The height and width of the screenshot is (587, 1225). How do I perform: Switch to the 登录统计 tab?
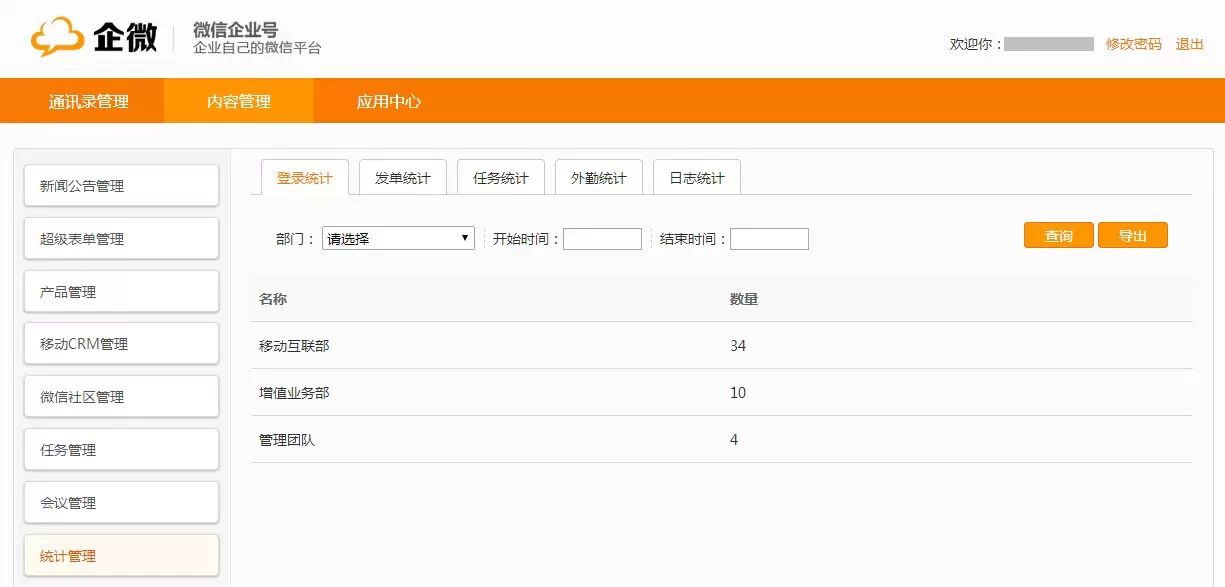[305, 178]
